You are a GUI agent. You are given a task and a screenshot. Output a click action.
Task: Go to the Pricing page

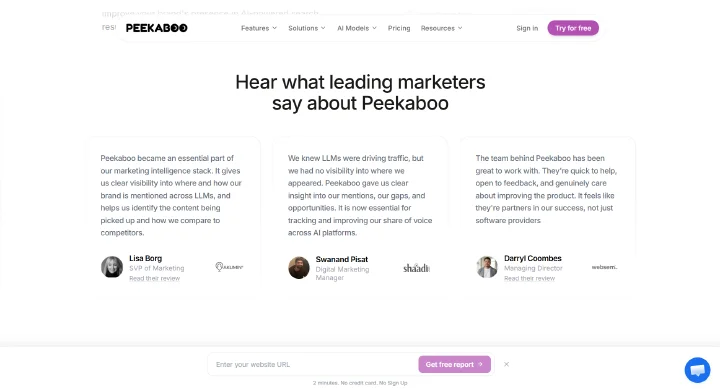(399, 28)
